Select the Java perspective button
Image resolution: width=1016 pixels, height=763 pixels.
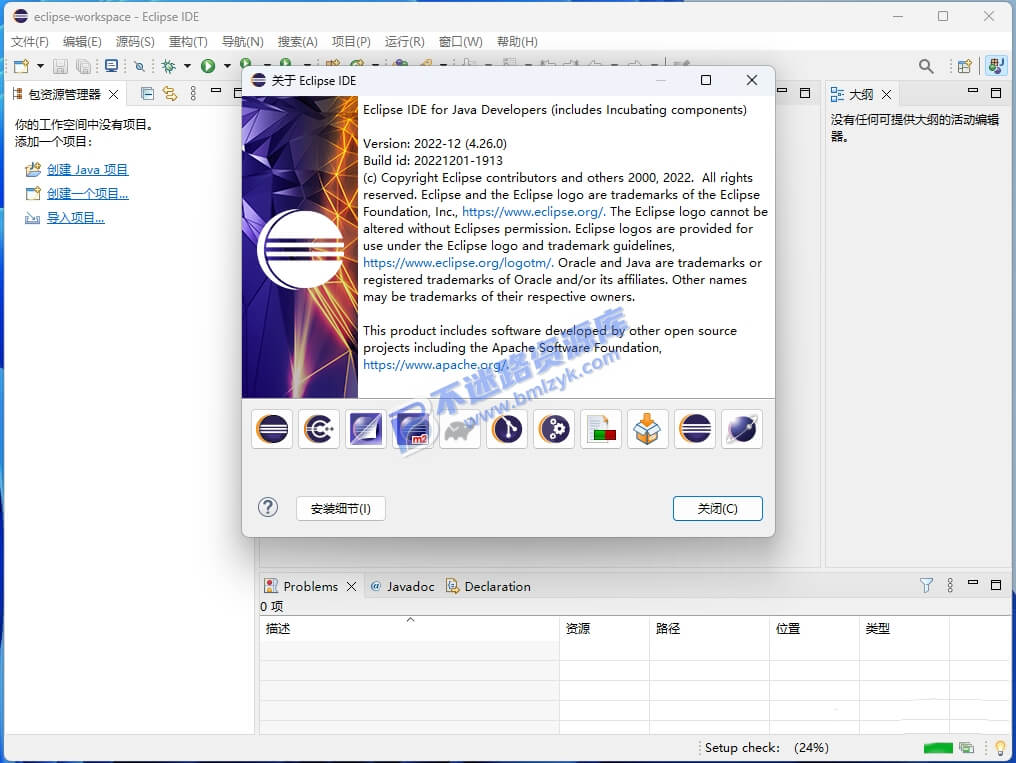click(996, 66)
